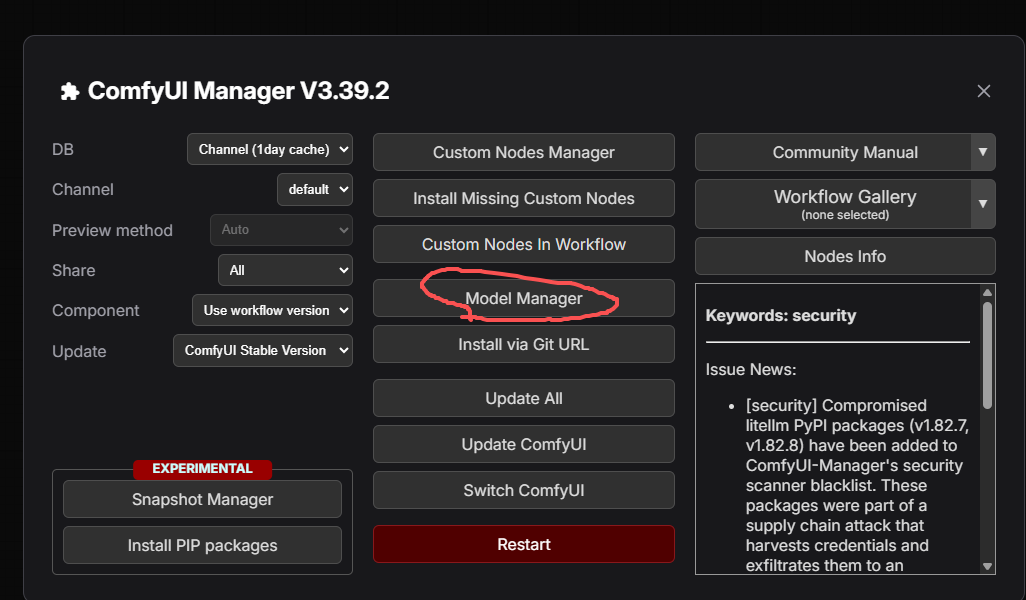Open the Component Use workflow version dropdown
The width and height of the screenshot is (1026, 600).
point(272,310)
